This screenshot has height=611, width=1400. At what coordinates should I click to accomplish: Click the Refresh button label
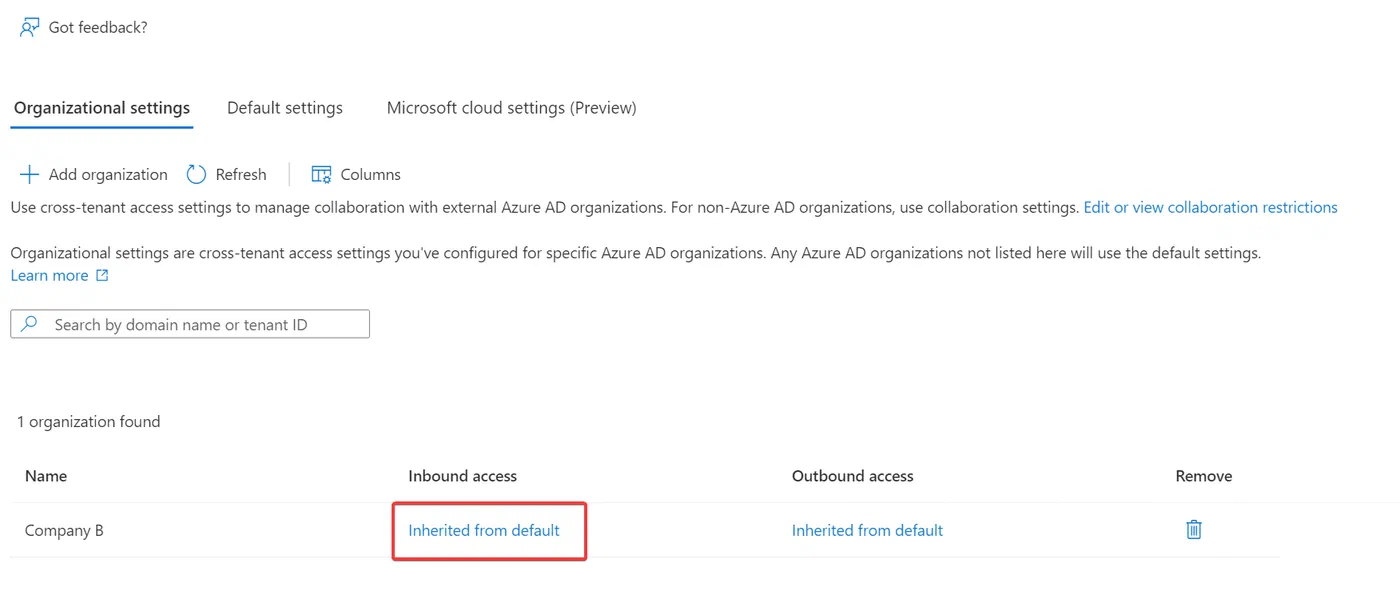[241, 174]
